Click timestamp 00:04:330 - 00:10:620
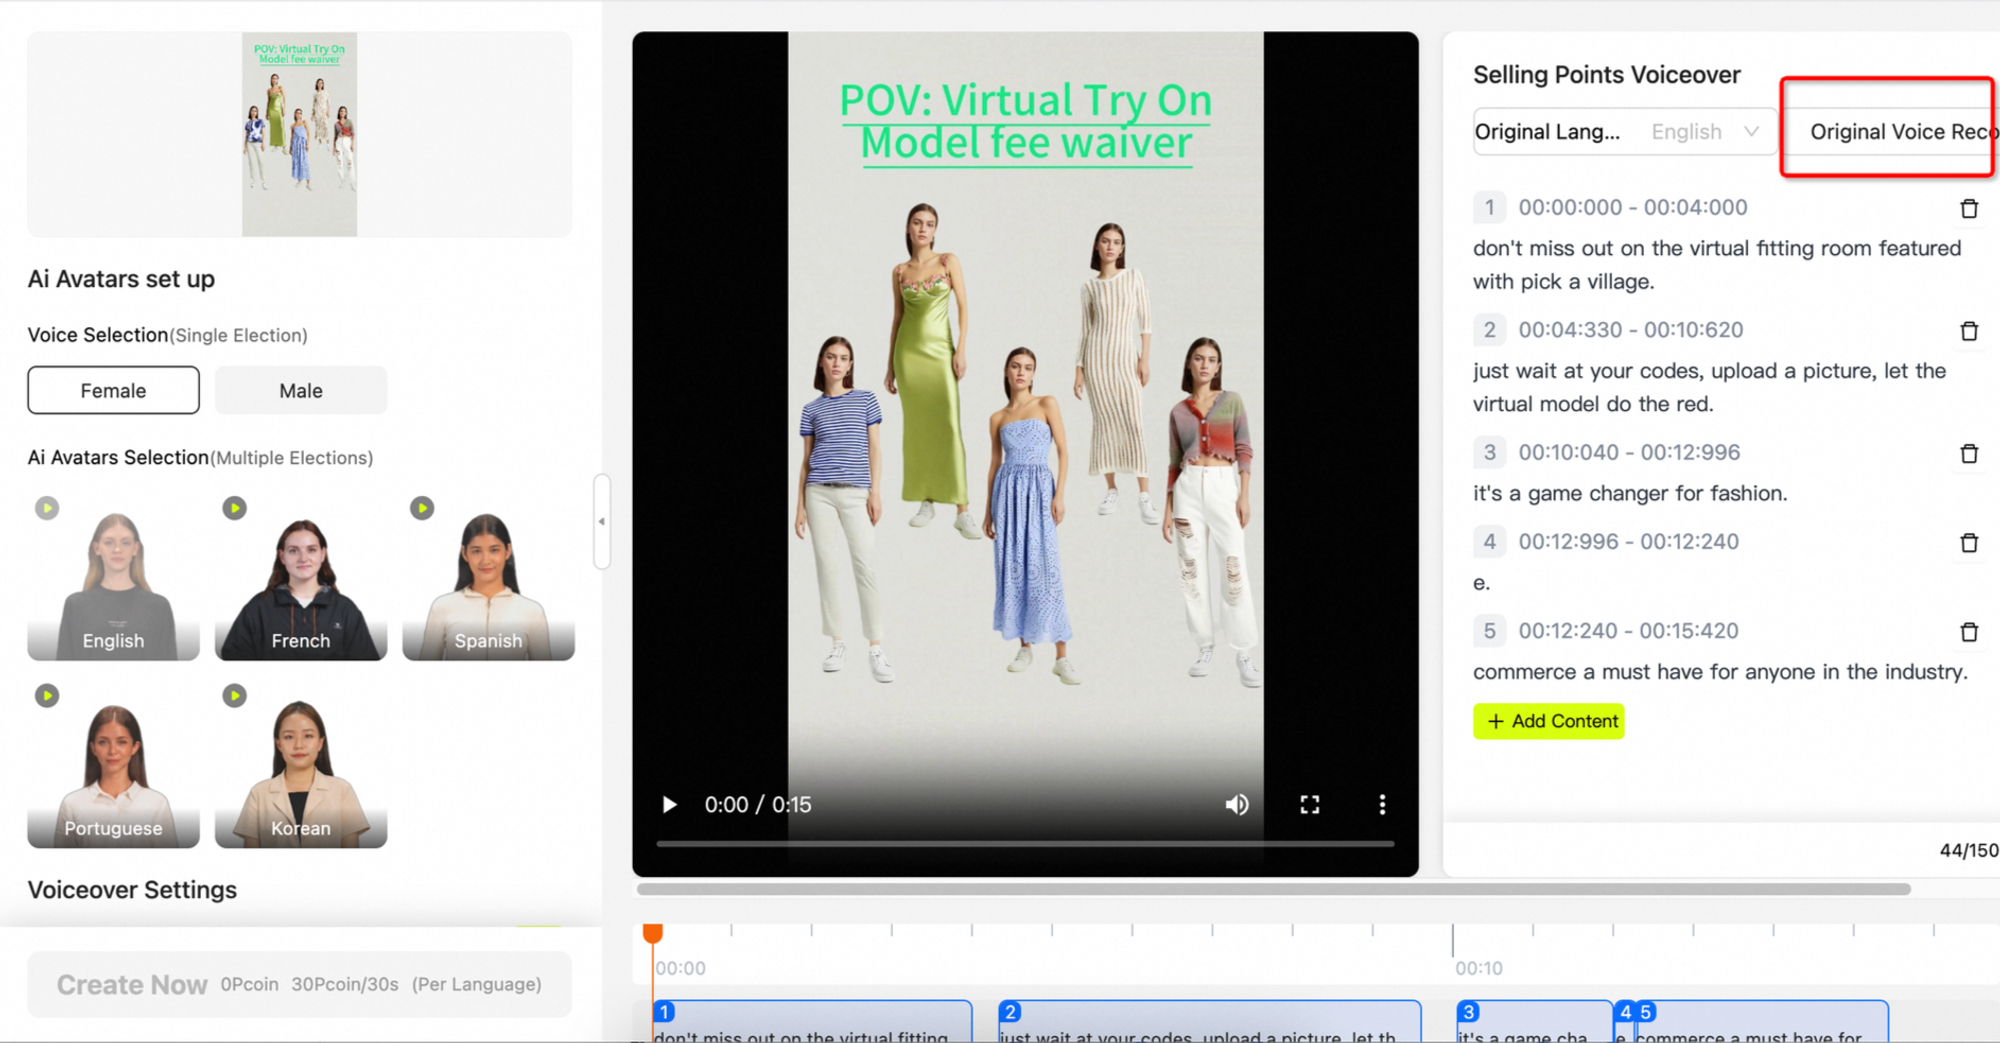This screenshot has width=2000, height=1043. [1631, 330]
